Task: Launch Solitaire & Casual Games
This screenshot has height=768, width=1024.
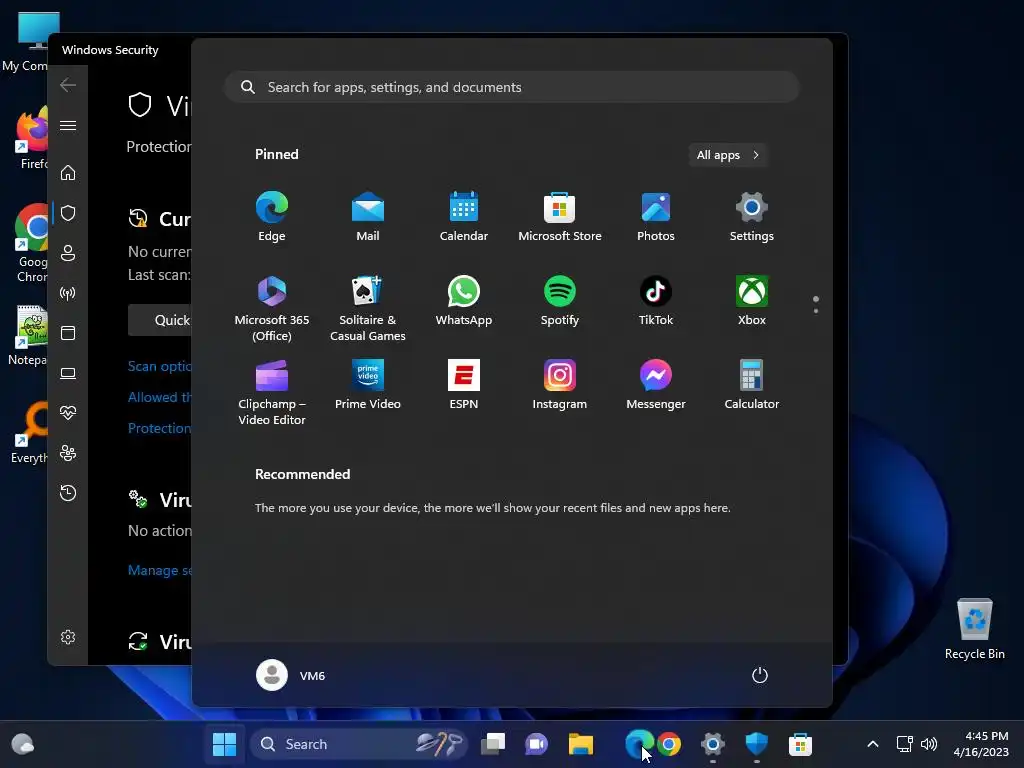Action: pos(368,308)
